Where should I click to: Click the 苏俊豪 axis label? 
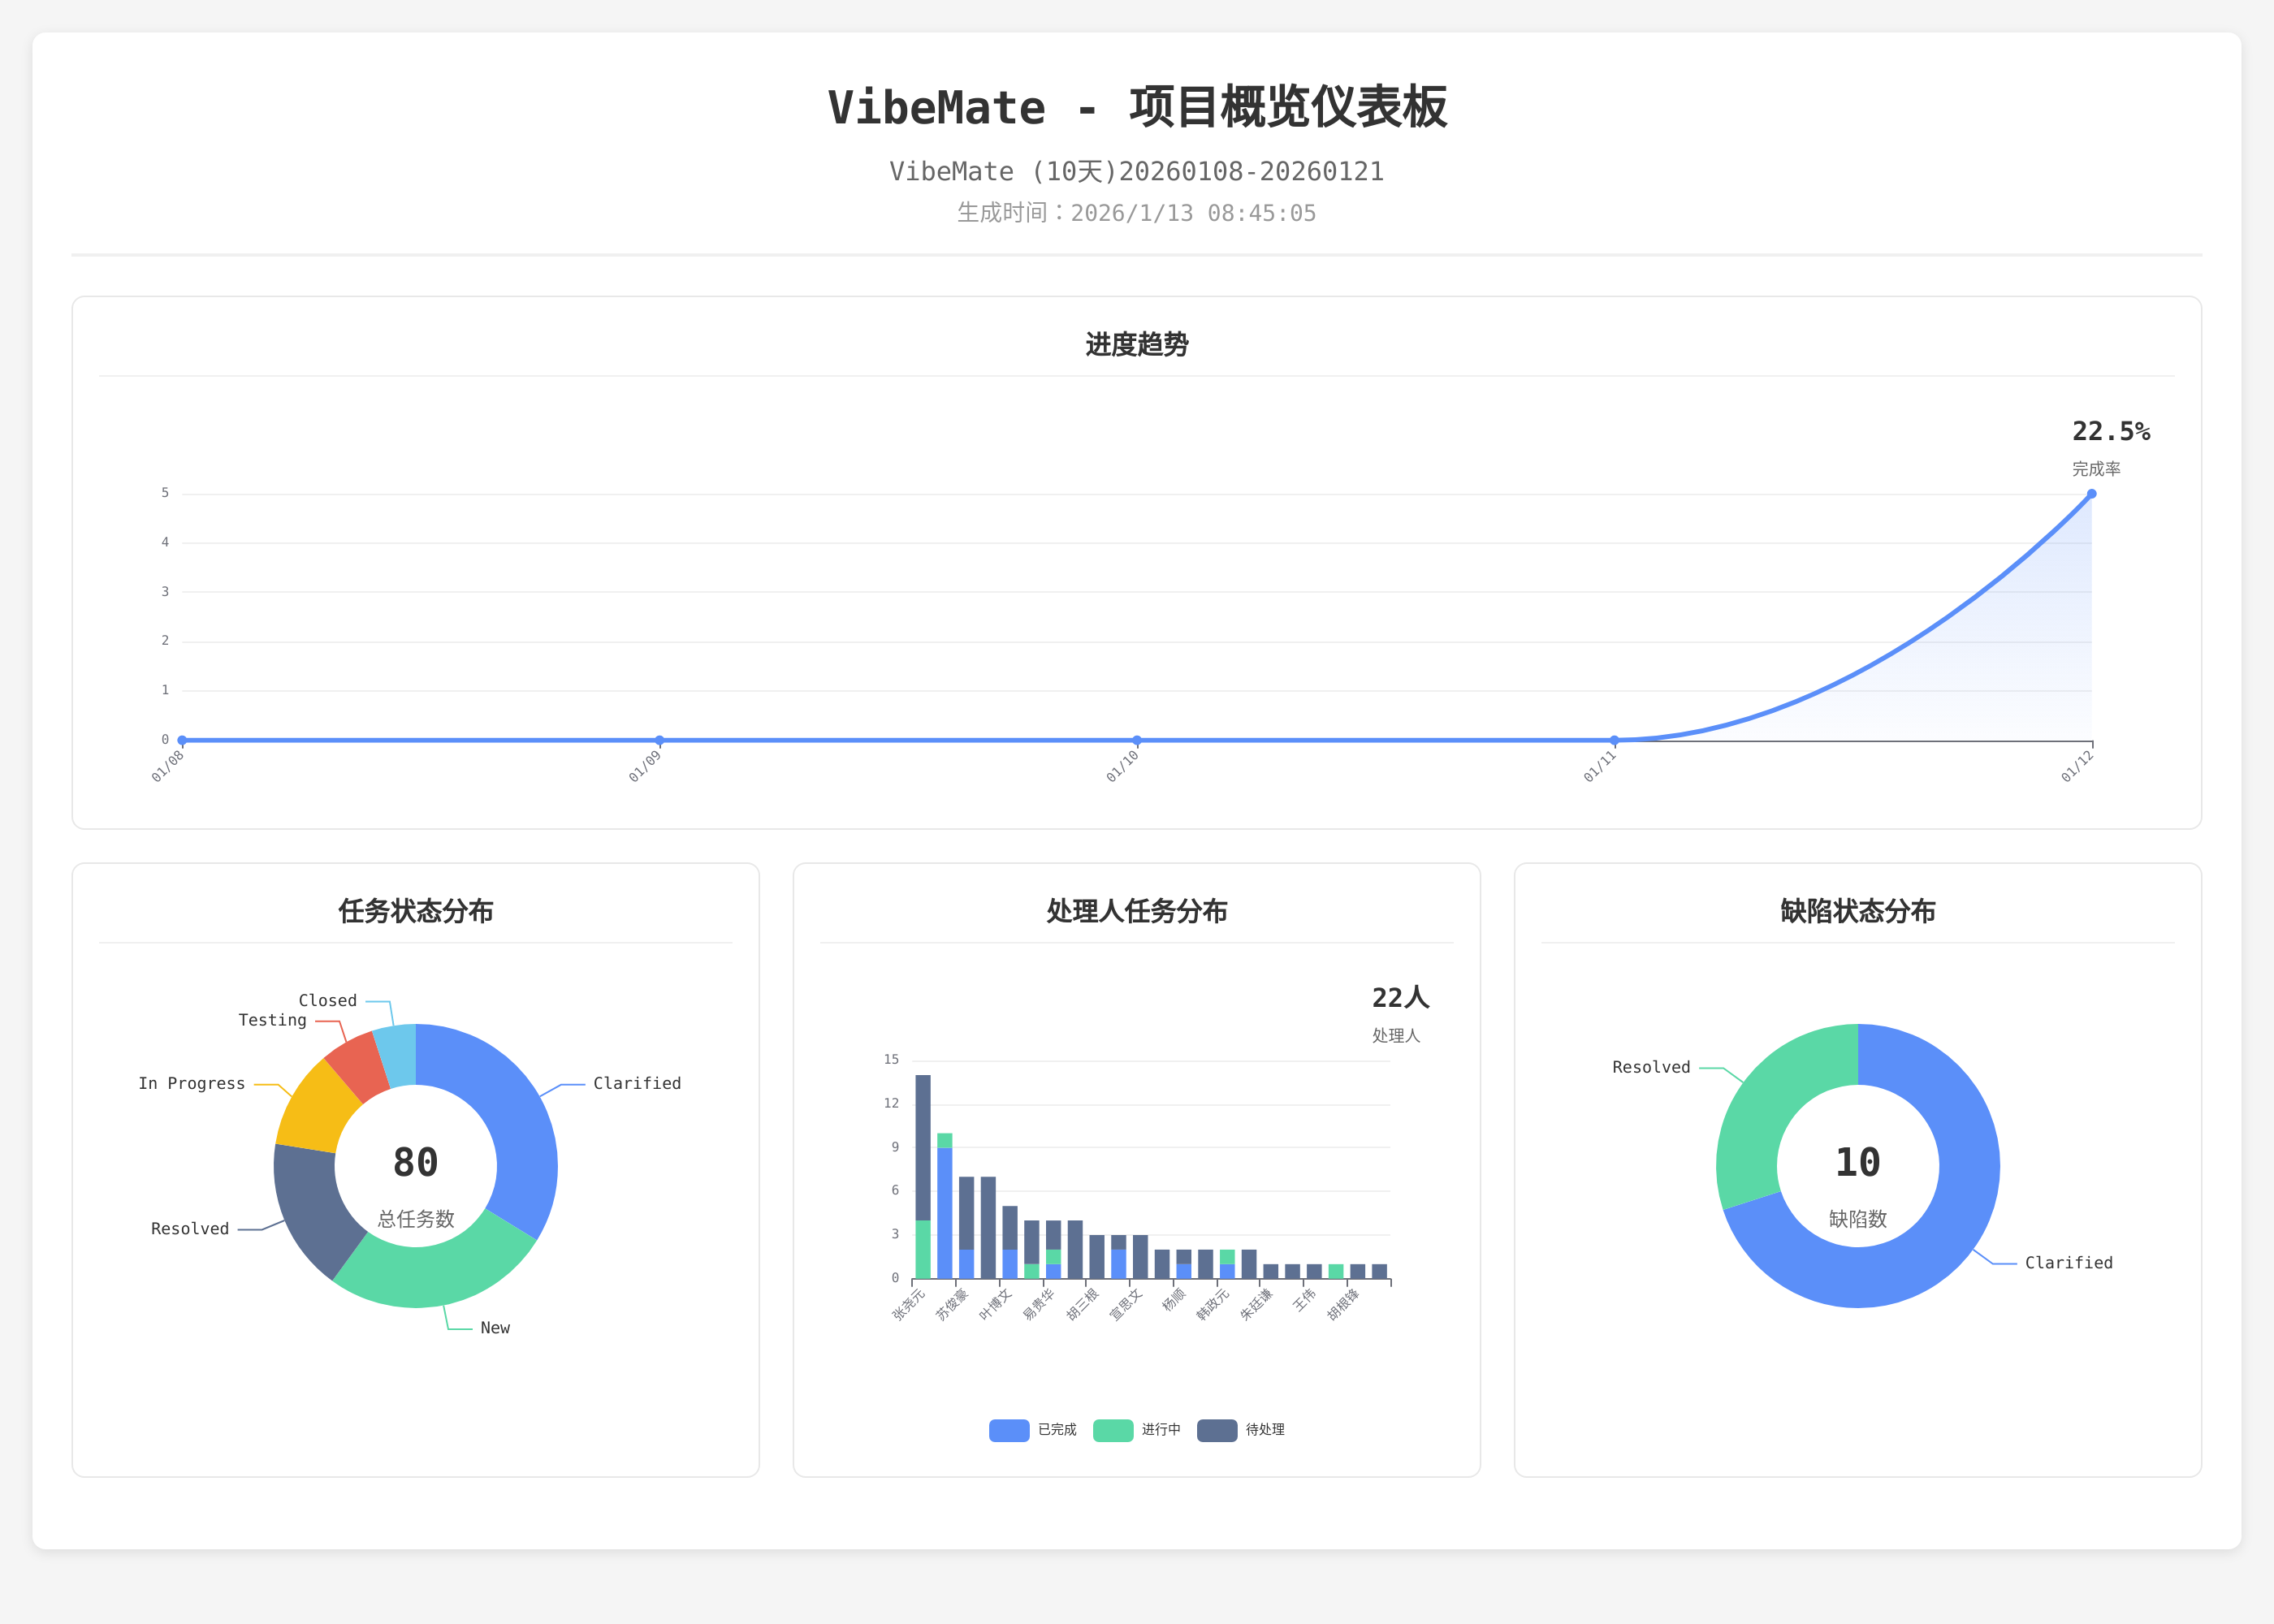coord(952,1305)
